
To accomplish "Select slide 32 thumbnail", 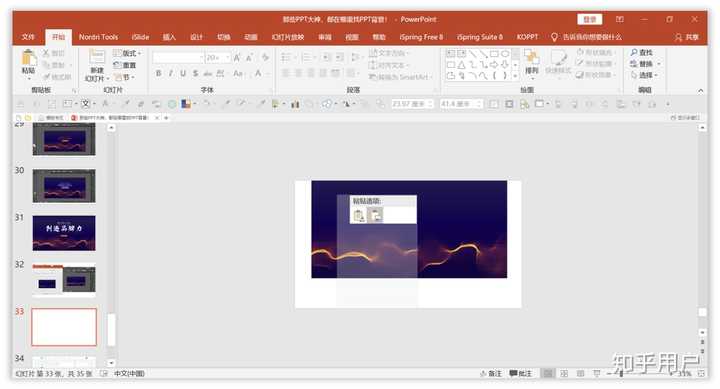I will tap(64, 280).
